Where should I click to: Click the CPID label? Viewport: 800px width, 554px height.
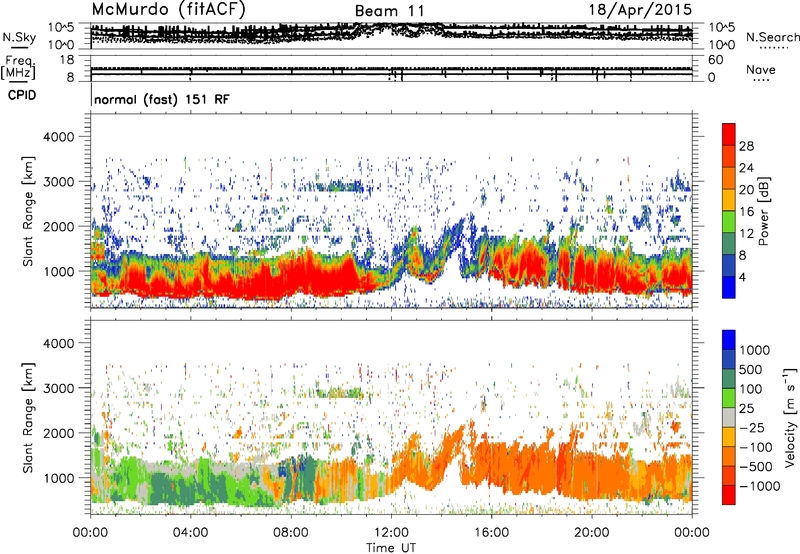point(22,95)
